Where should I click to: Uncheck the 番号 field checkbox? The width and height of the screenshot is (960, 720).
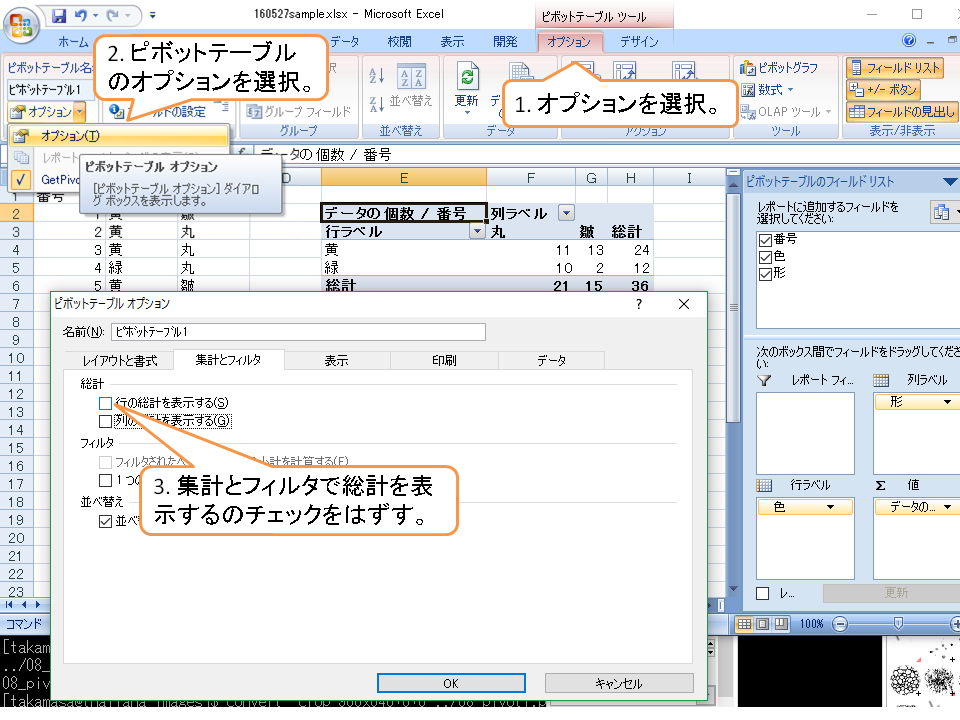[766, 239]
